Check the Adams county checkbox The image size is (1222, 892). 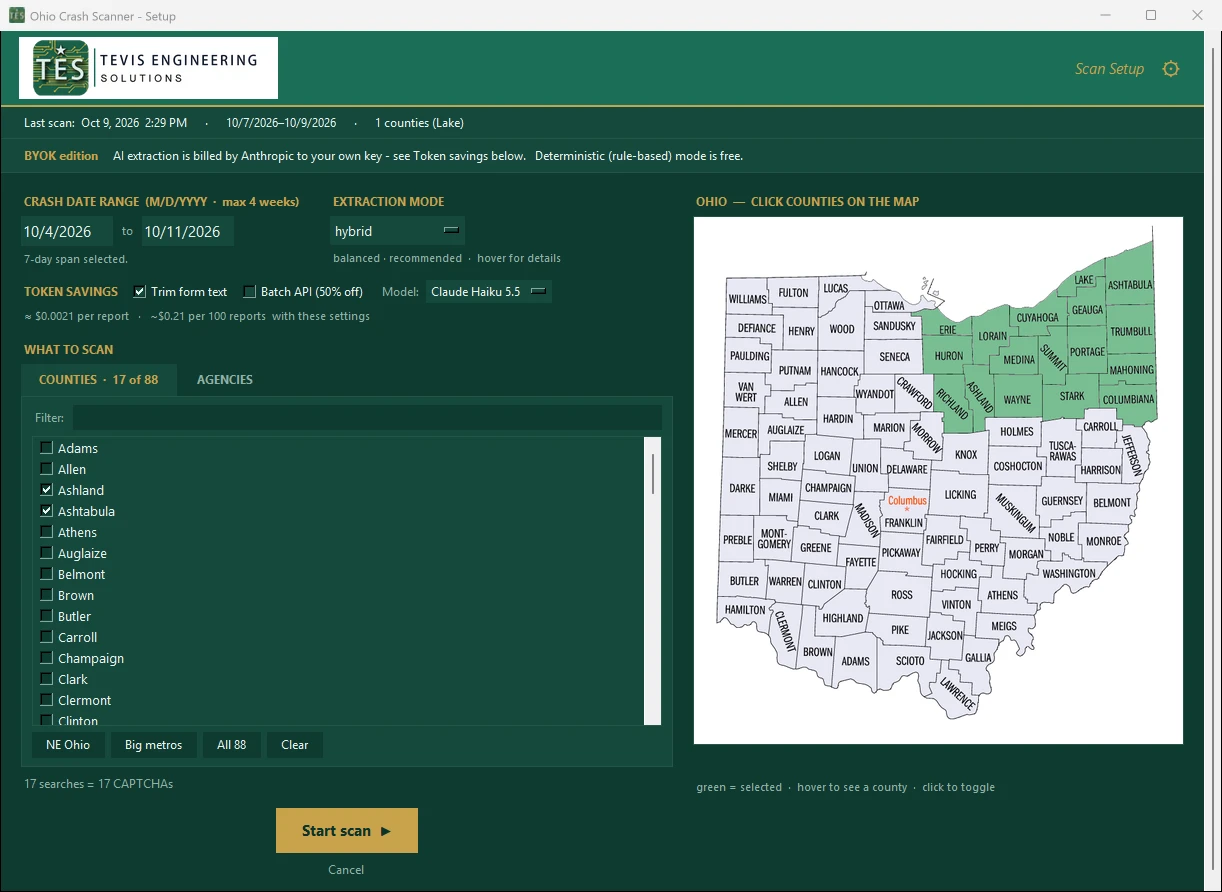(46, 448)
